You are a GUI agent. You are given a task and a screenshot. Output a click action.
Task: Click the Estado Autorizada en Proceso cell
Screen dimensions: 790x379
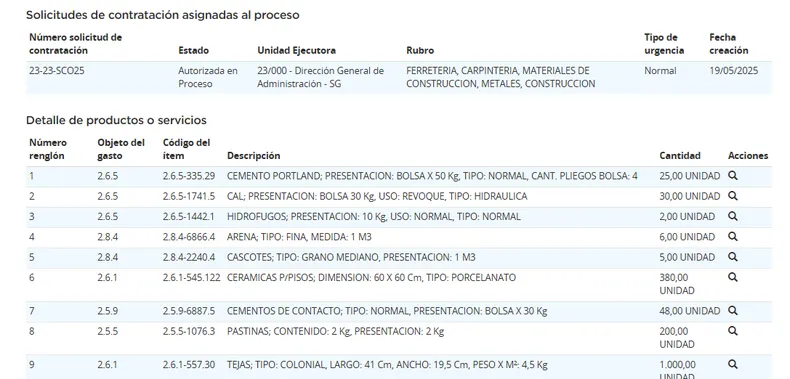coord(208,77)
